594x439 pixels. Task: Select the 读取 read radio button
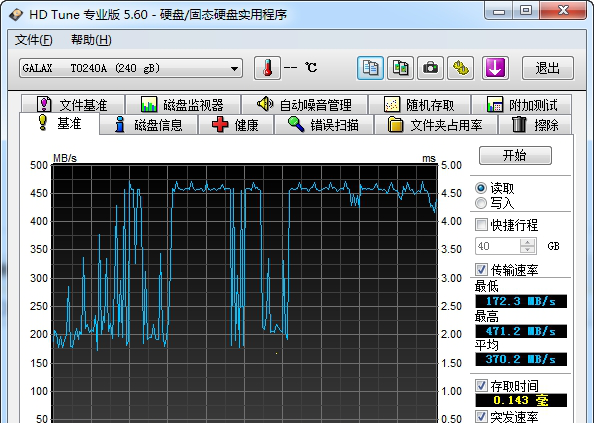(481, 188)
